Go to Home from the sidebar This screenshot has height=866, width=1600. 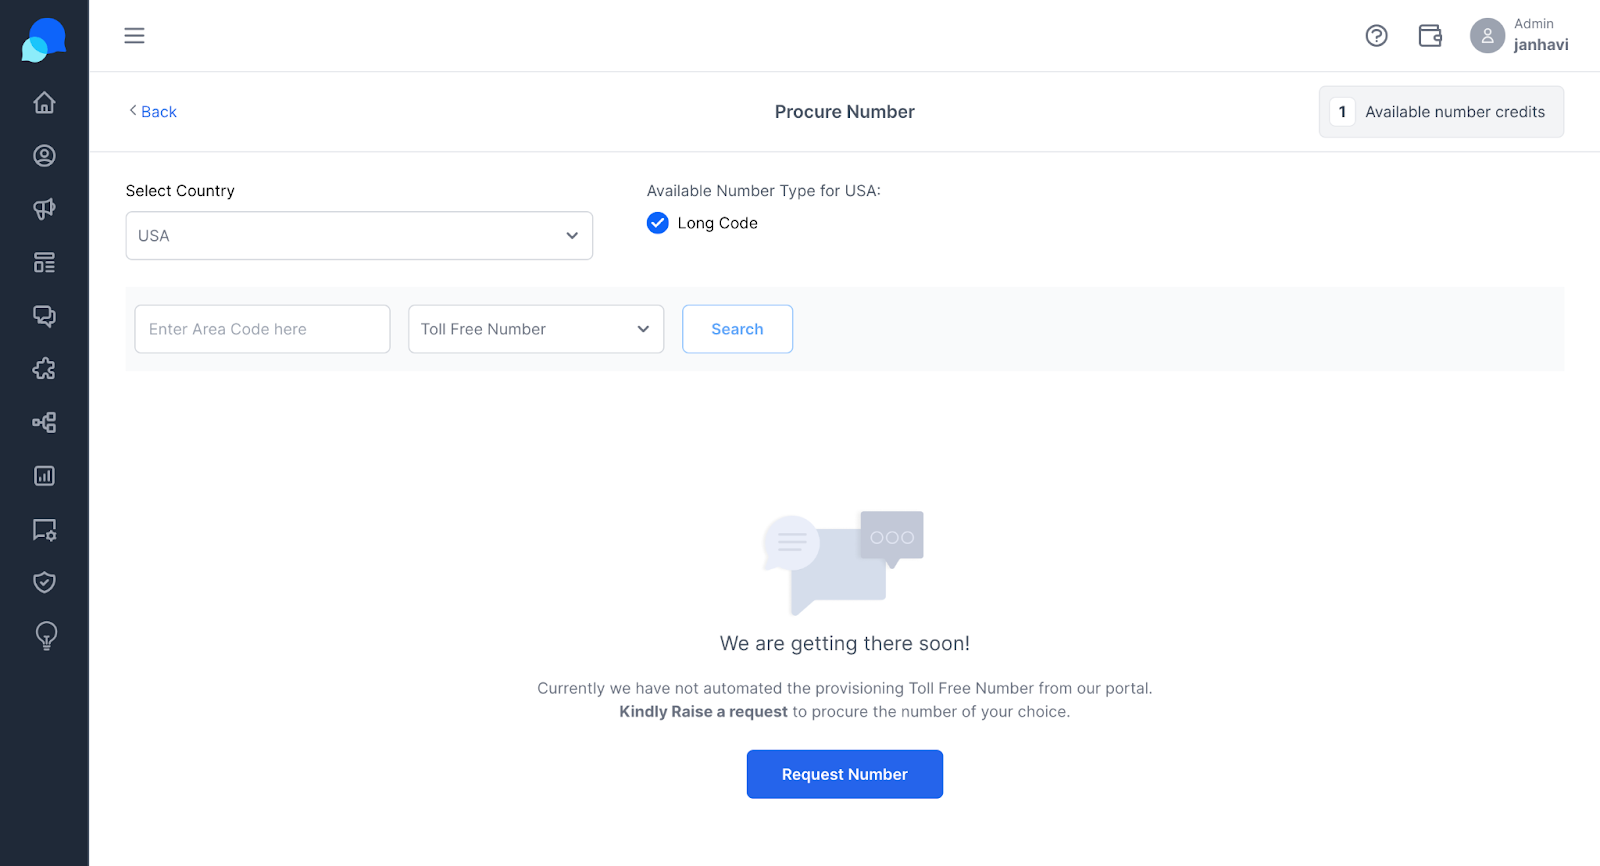pyautogui.click(x=44, y=102)
